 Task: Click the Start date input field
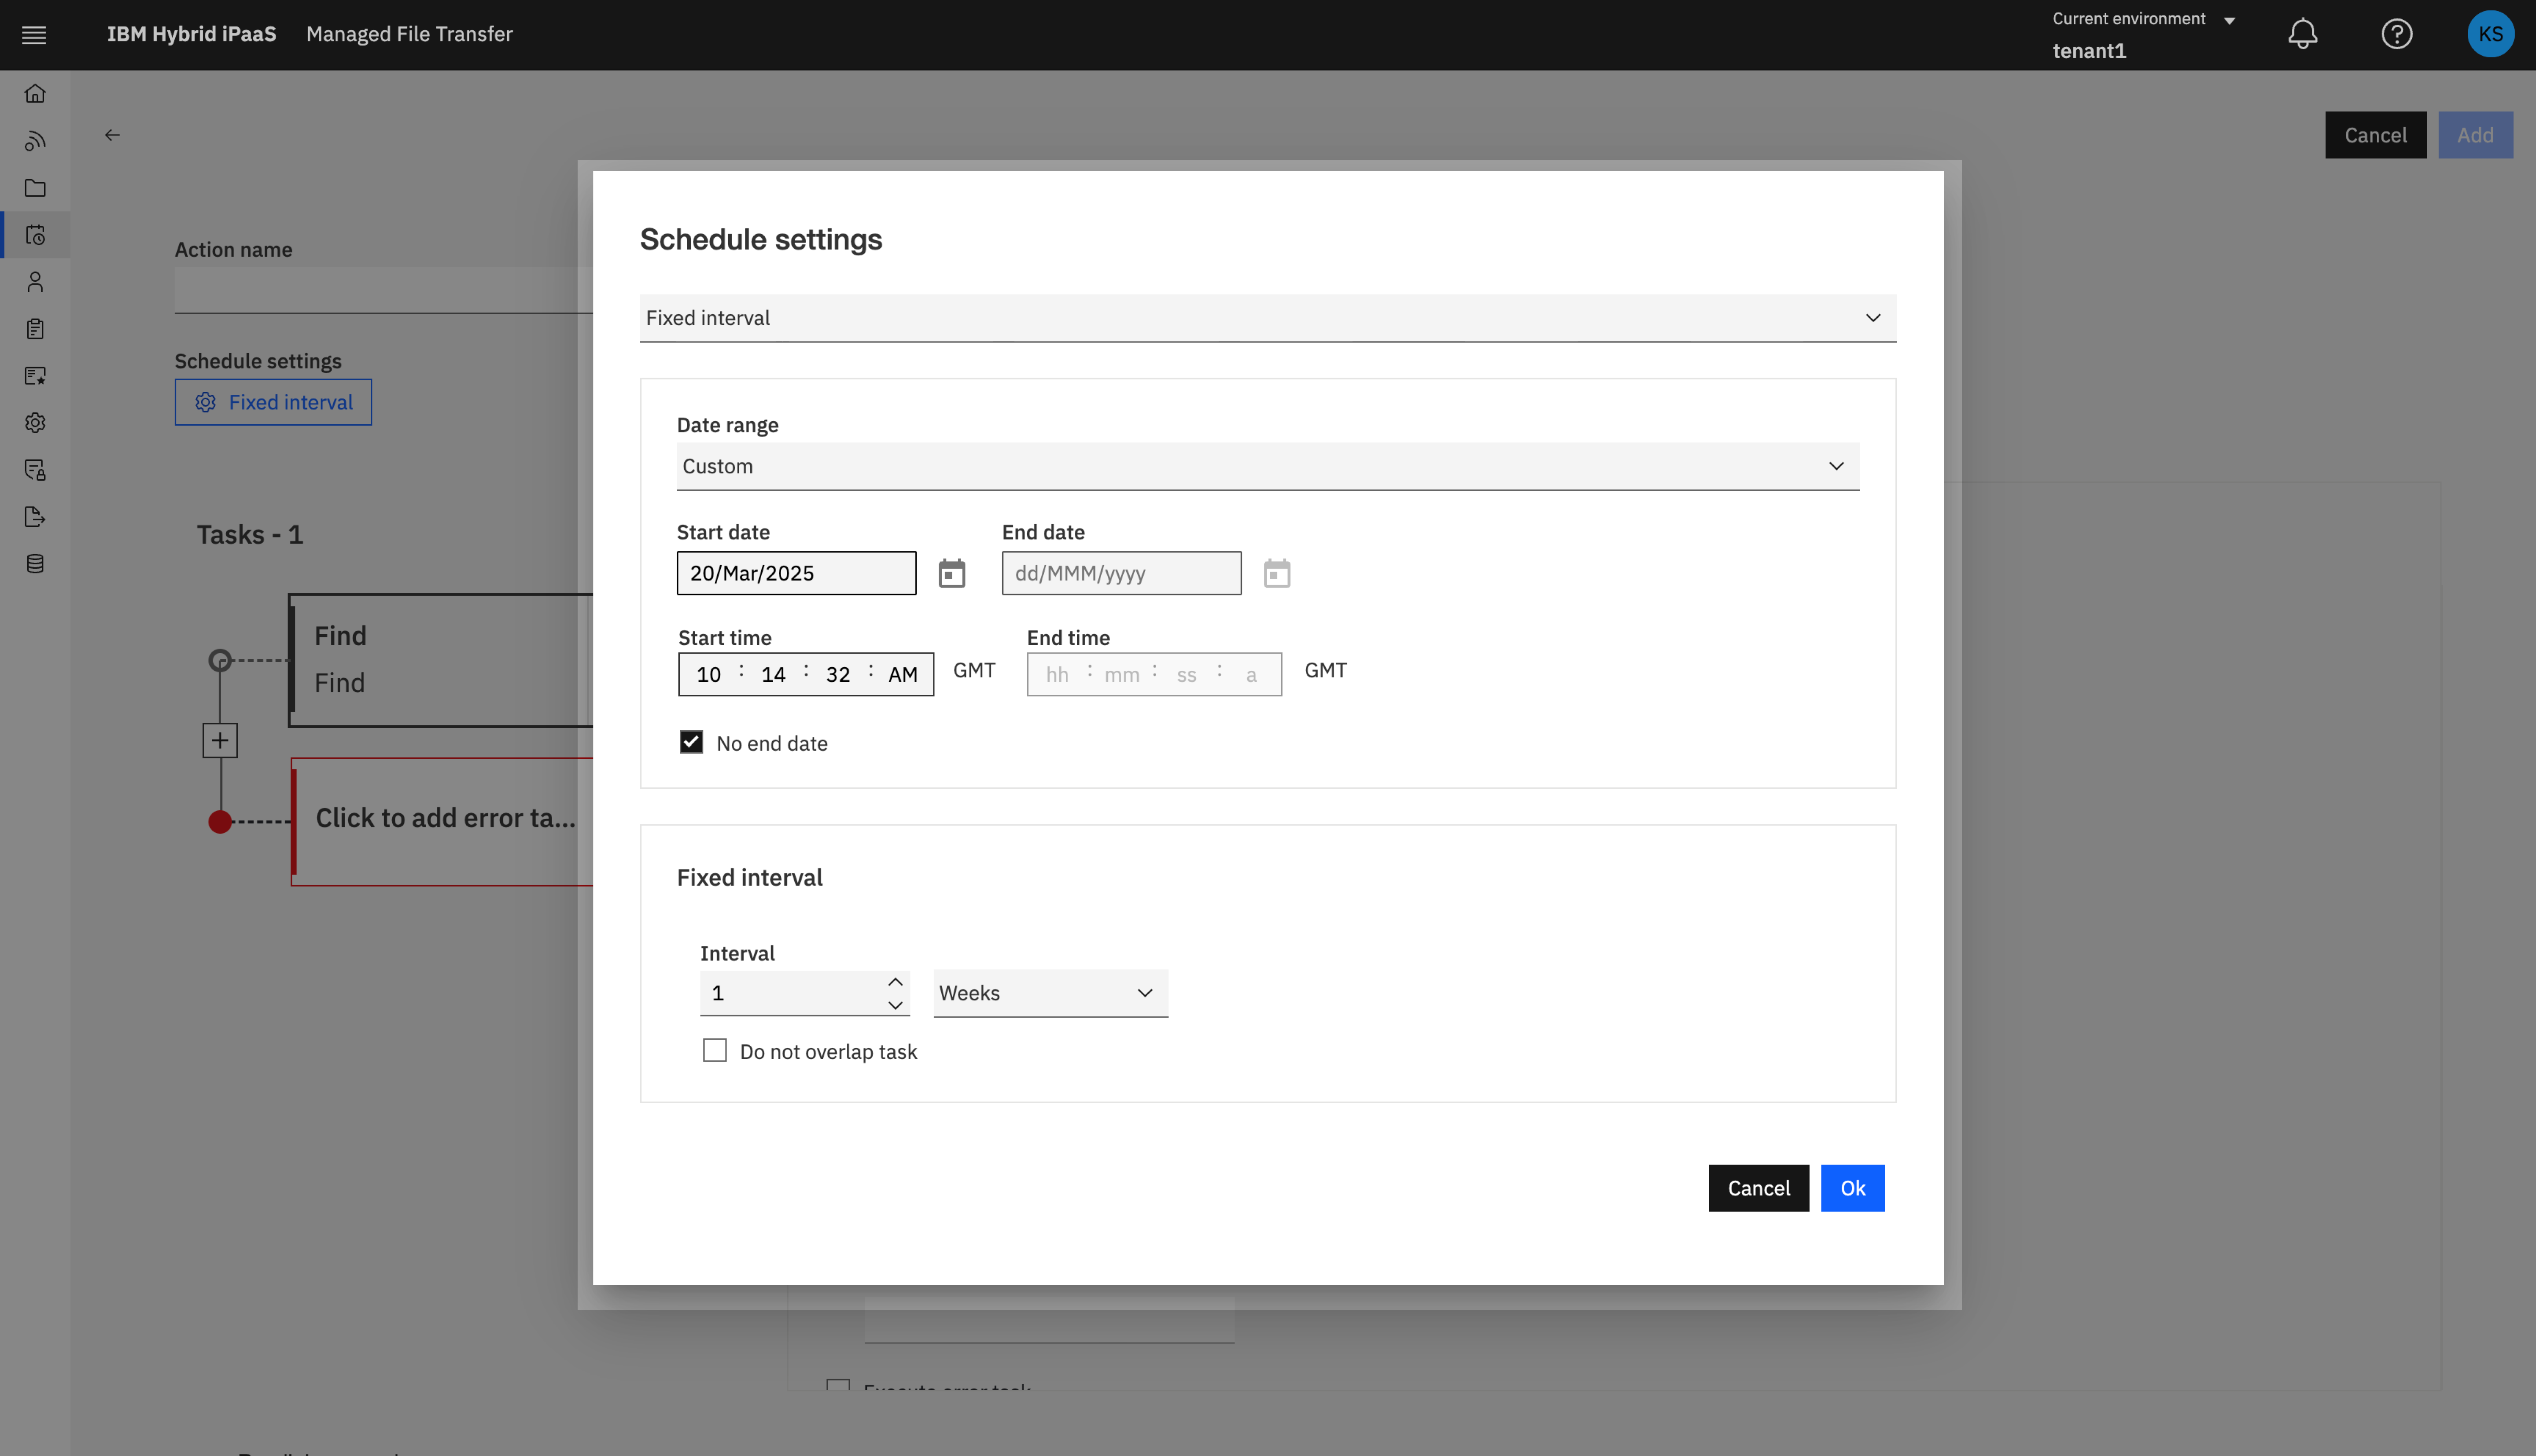796,573
